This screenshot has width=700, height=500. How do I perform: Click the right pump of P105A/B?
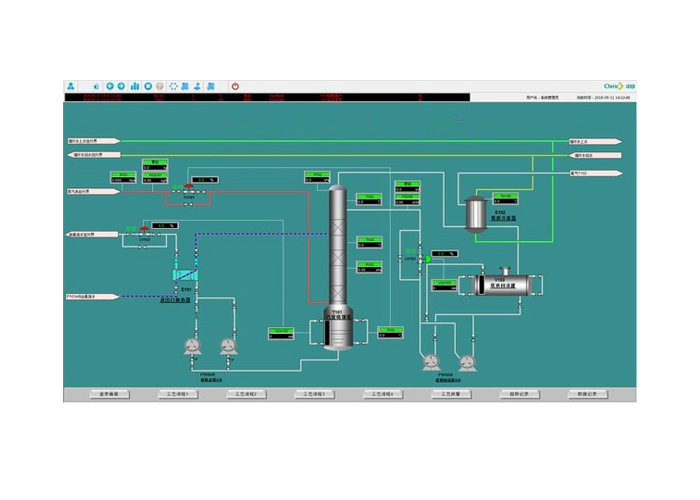coord(467,363)
